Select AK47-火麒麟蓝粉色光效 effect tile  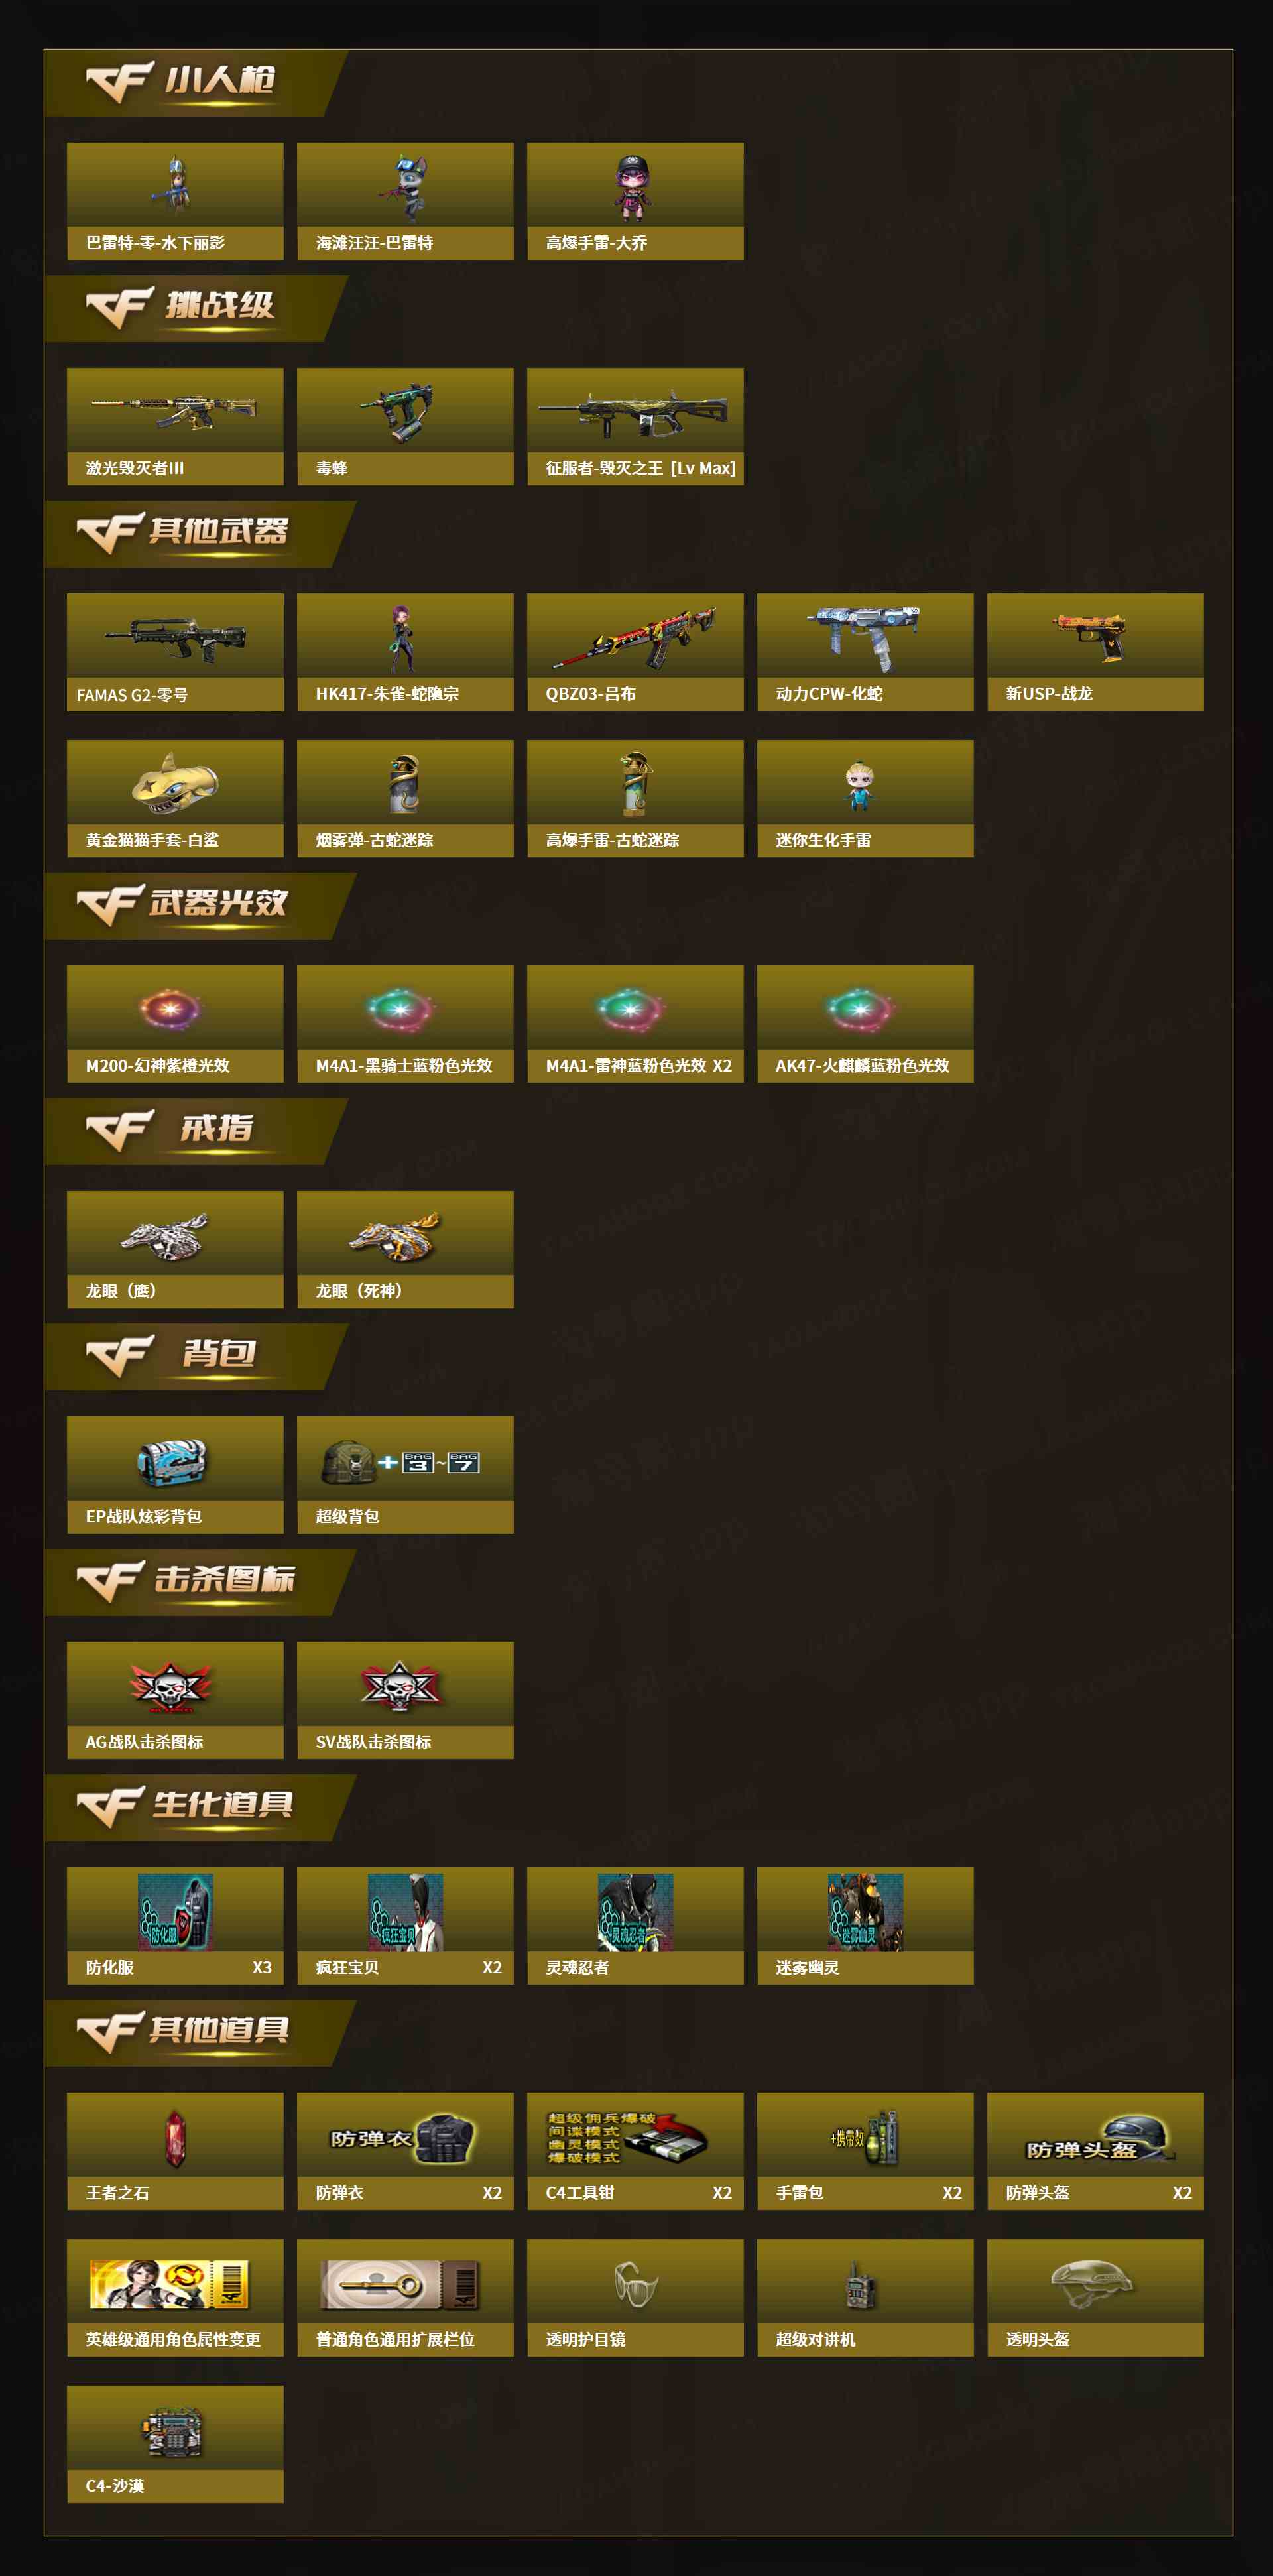[x=865, y=1023]
